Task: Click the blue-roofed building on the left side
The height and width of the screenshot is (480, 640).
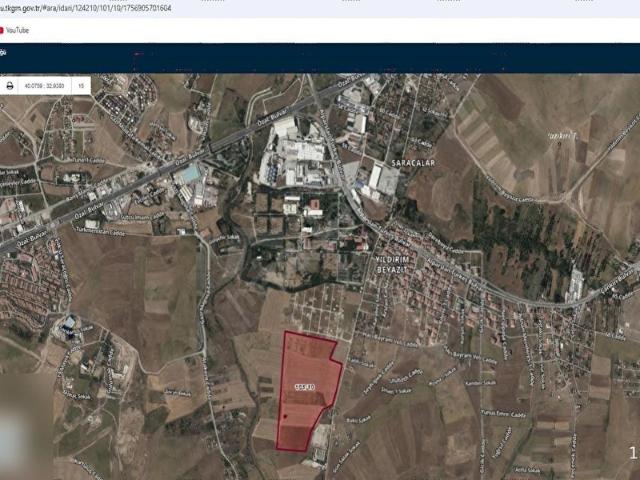Action: pyautogui.click(x=70, y=323)
